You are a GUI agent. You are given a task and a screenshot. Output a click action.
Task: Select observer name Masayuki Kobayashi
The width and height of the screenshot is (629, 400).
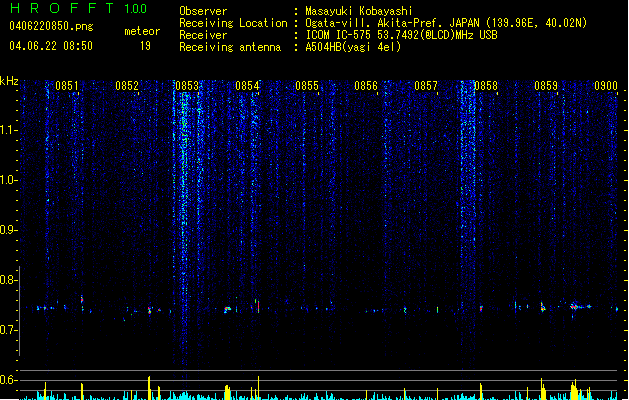point(359,11)
